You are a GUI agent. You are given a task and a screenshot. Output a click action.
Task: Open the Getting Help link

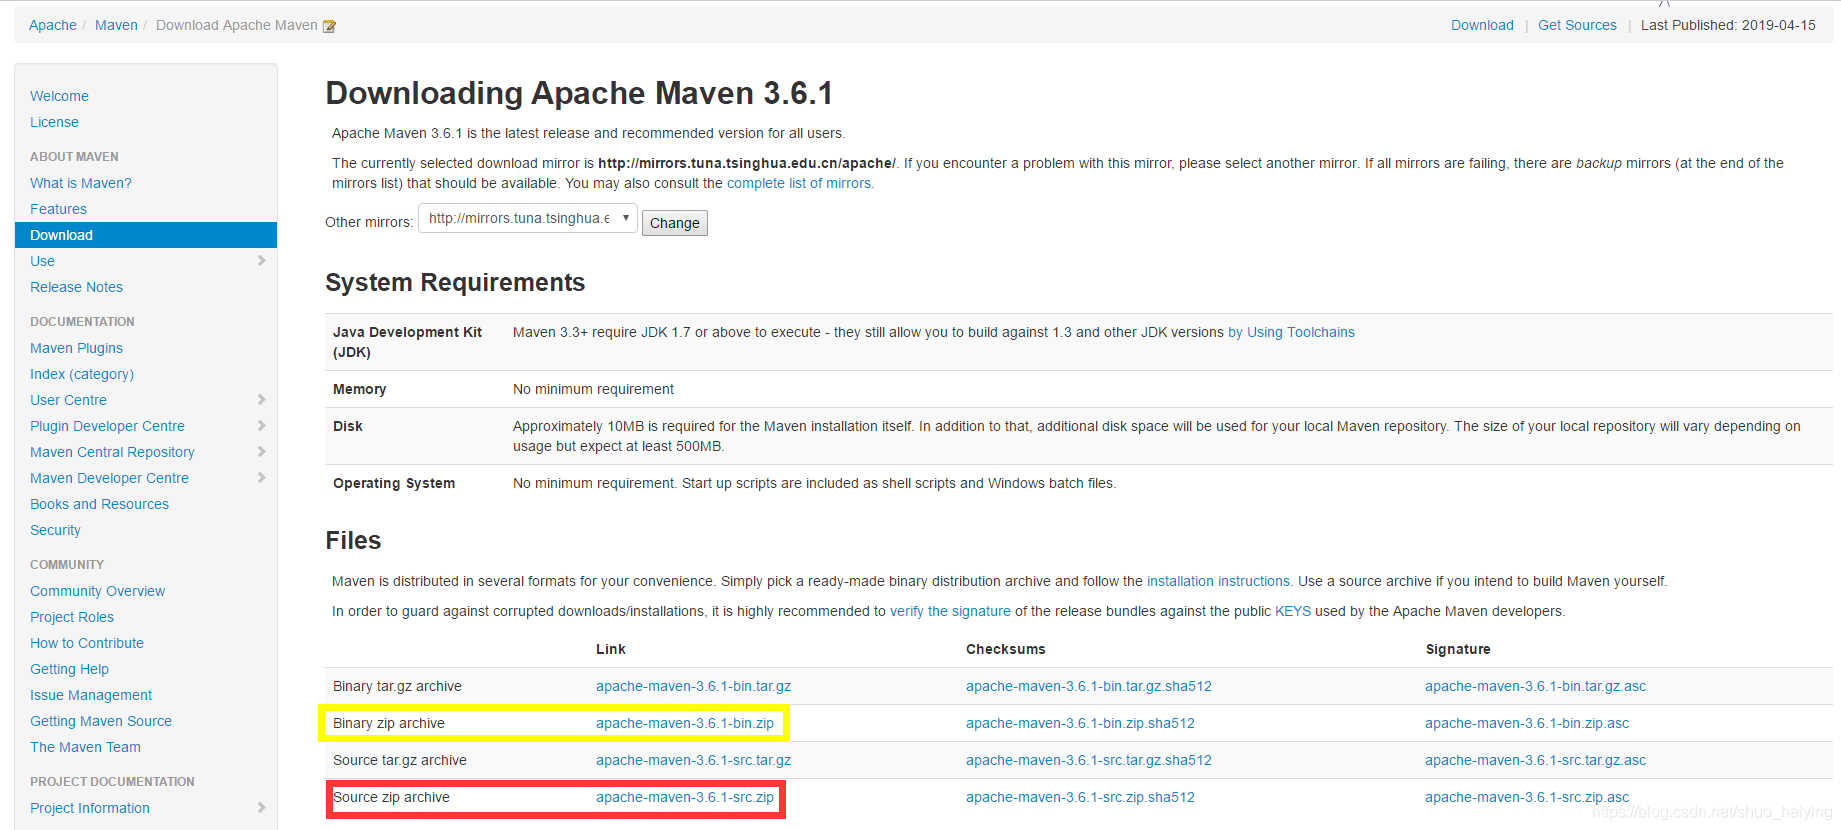coord(69,669)
